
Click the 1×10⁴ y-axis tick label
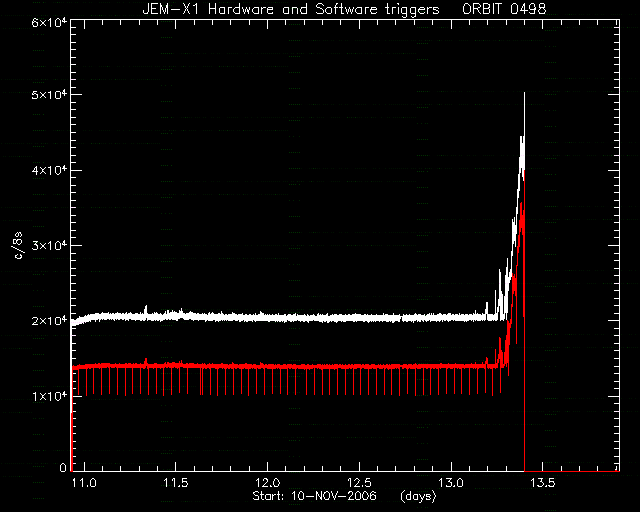pyautogui.click(x=49, y=396)
